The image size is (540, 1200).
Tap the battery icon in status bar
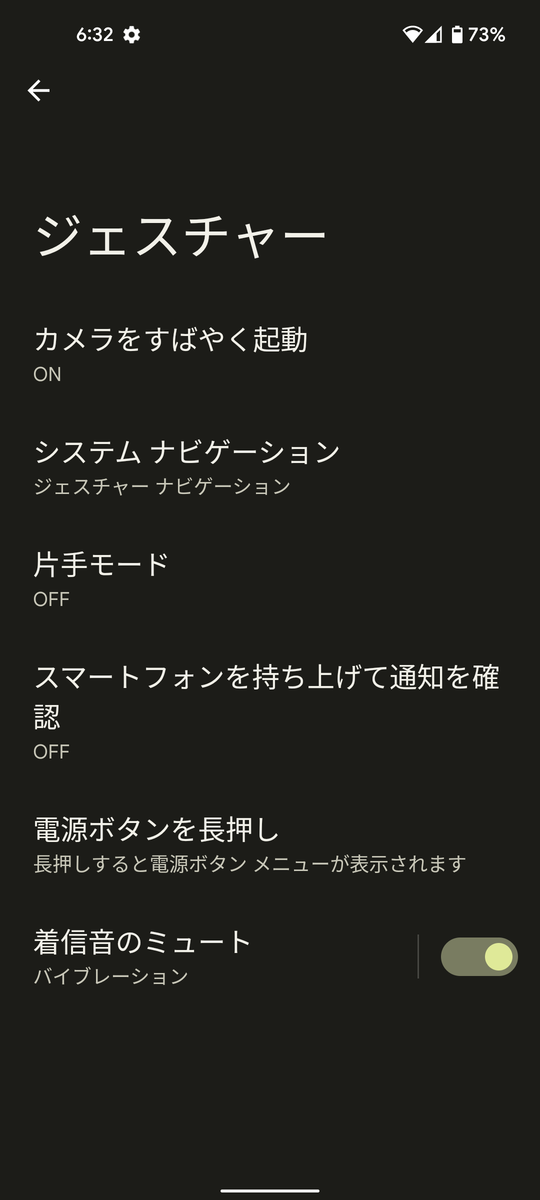pyautogui.click(x=457, y=35)
